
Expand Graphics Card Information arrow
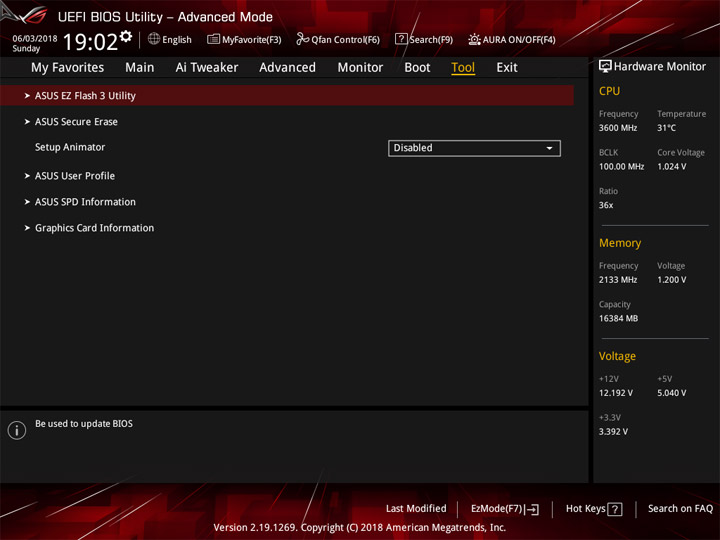coord(27,228)
